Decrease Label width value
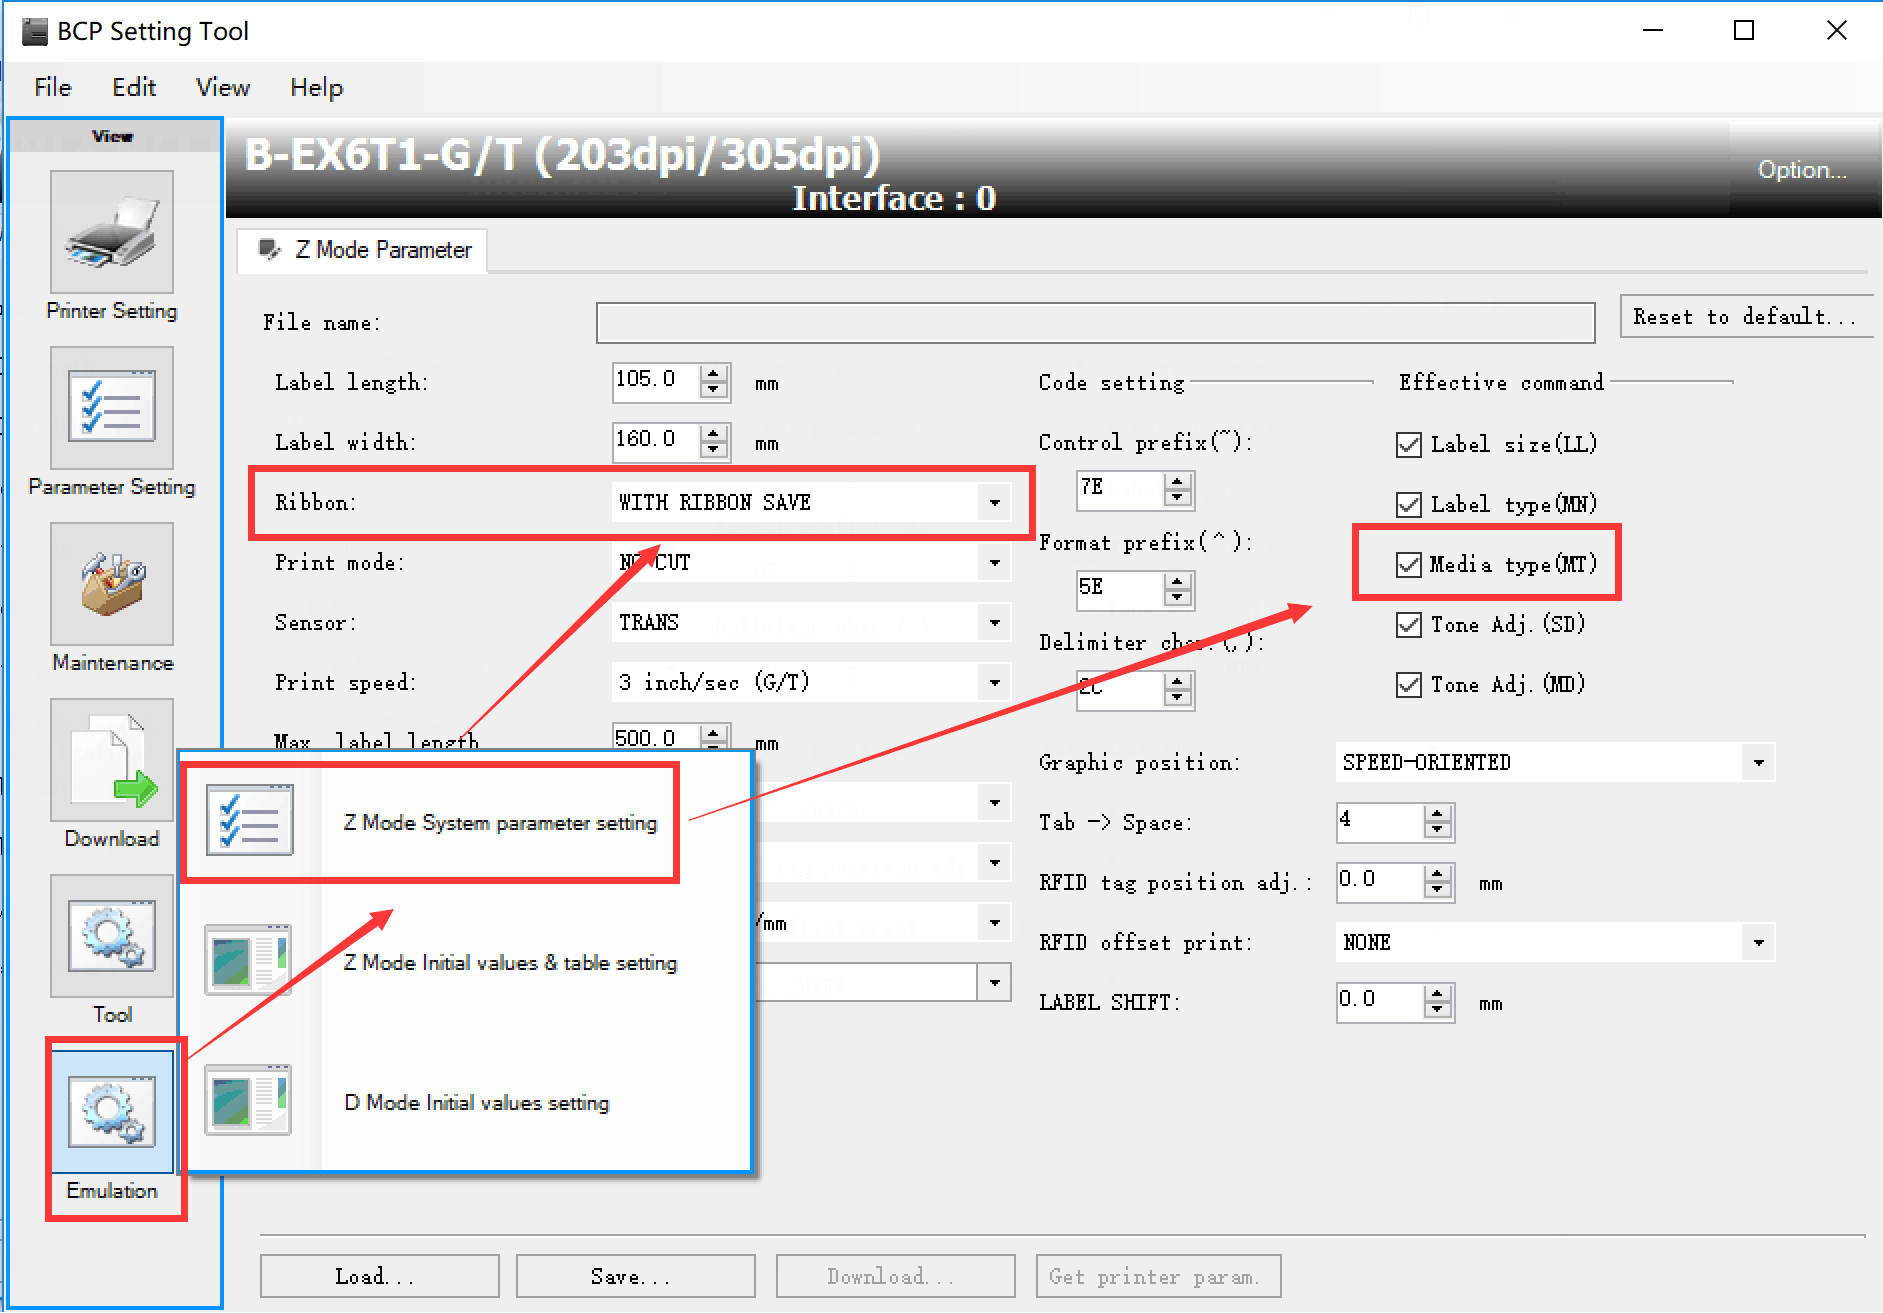Screen dimensions: 1883x1314 pos(714,450)
